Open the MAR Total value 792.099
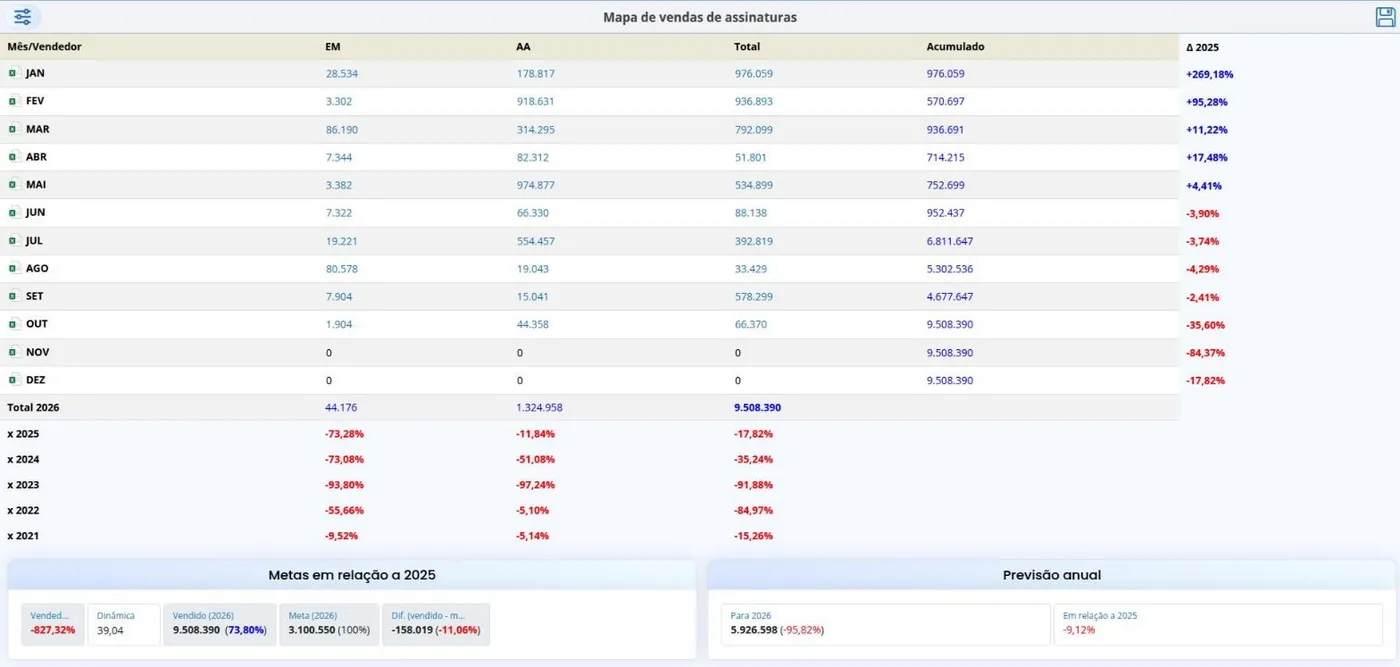 (x=753, y=130)
